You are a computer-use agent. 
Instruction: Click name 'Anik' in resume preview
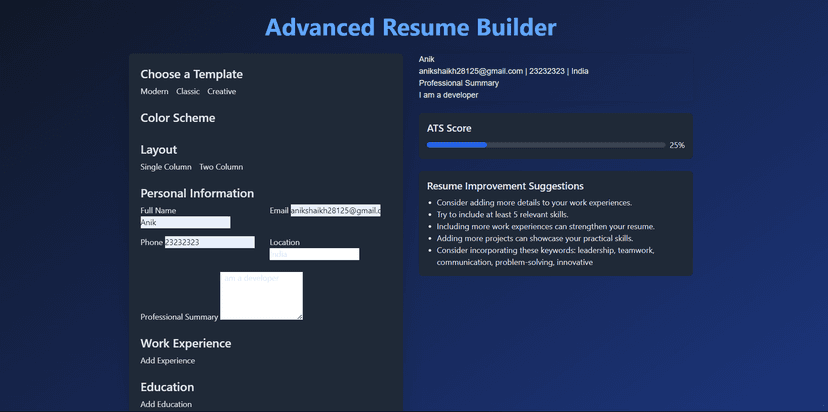[x=426, y=59]
